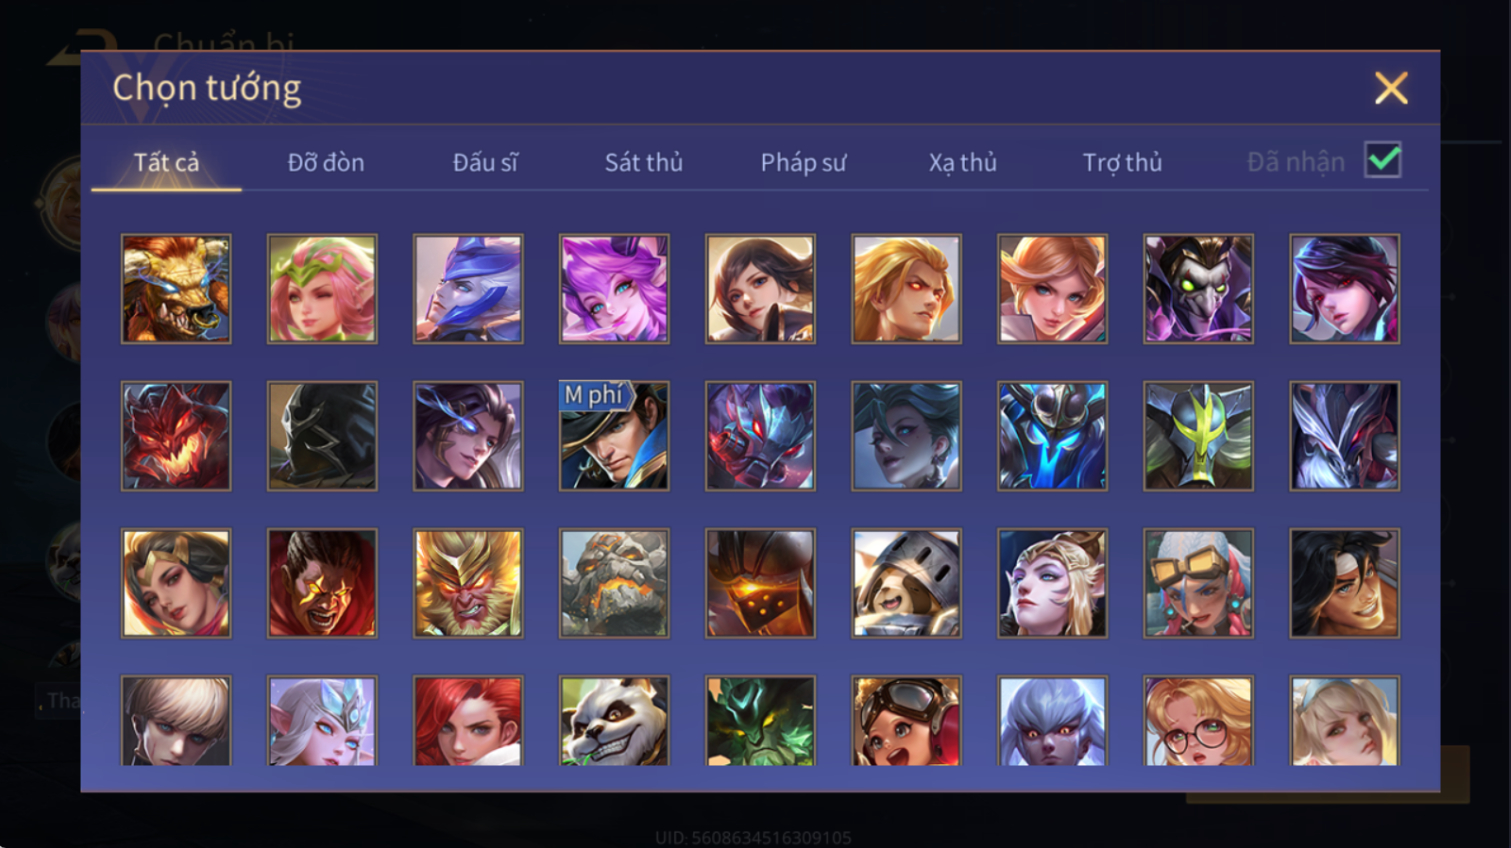Close the 'Chọn tướng' dialog

(1391, 88)
